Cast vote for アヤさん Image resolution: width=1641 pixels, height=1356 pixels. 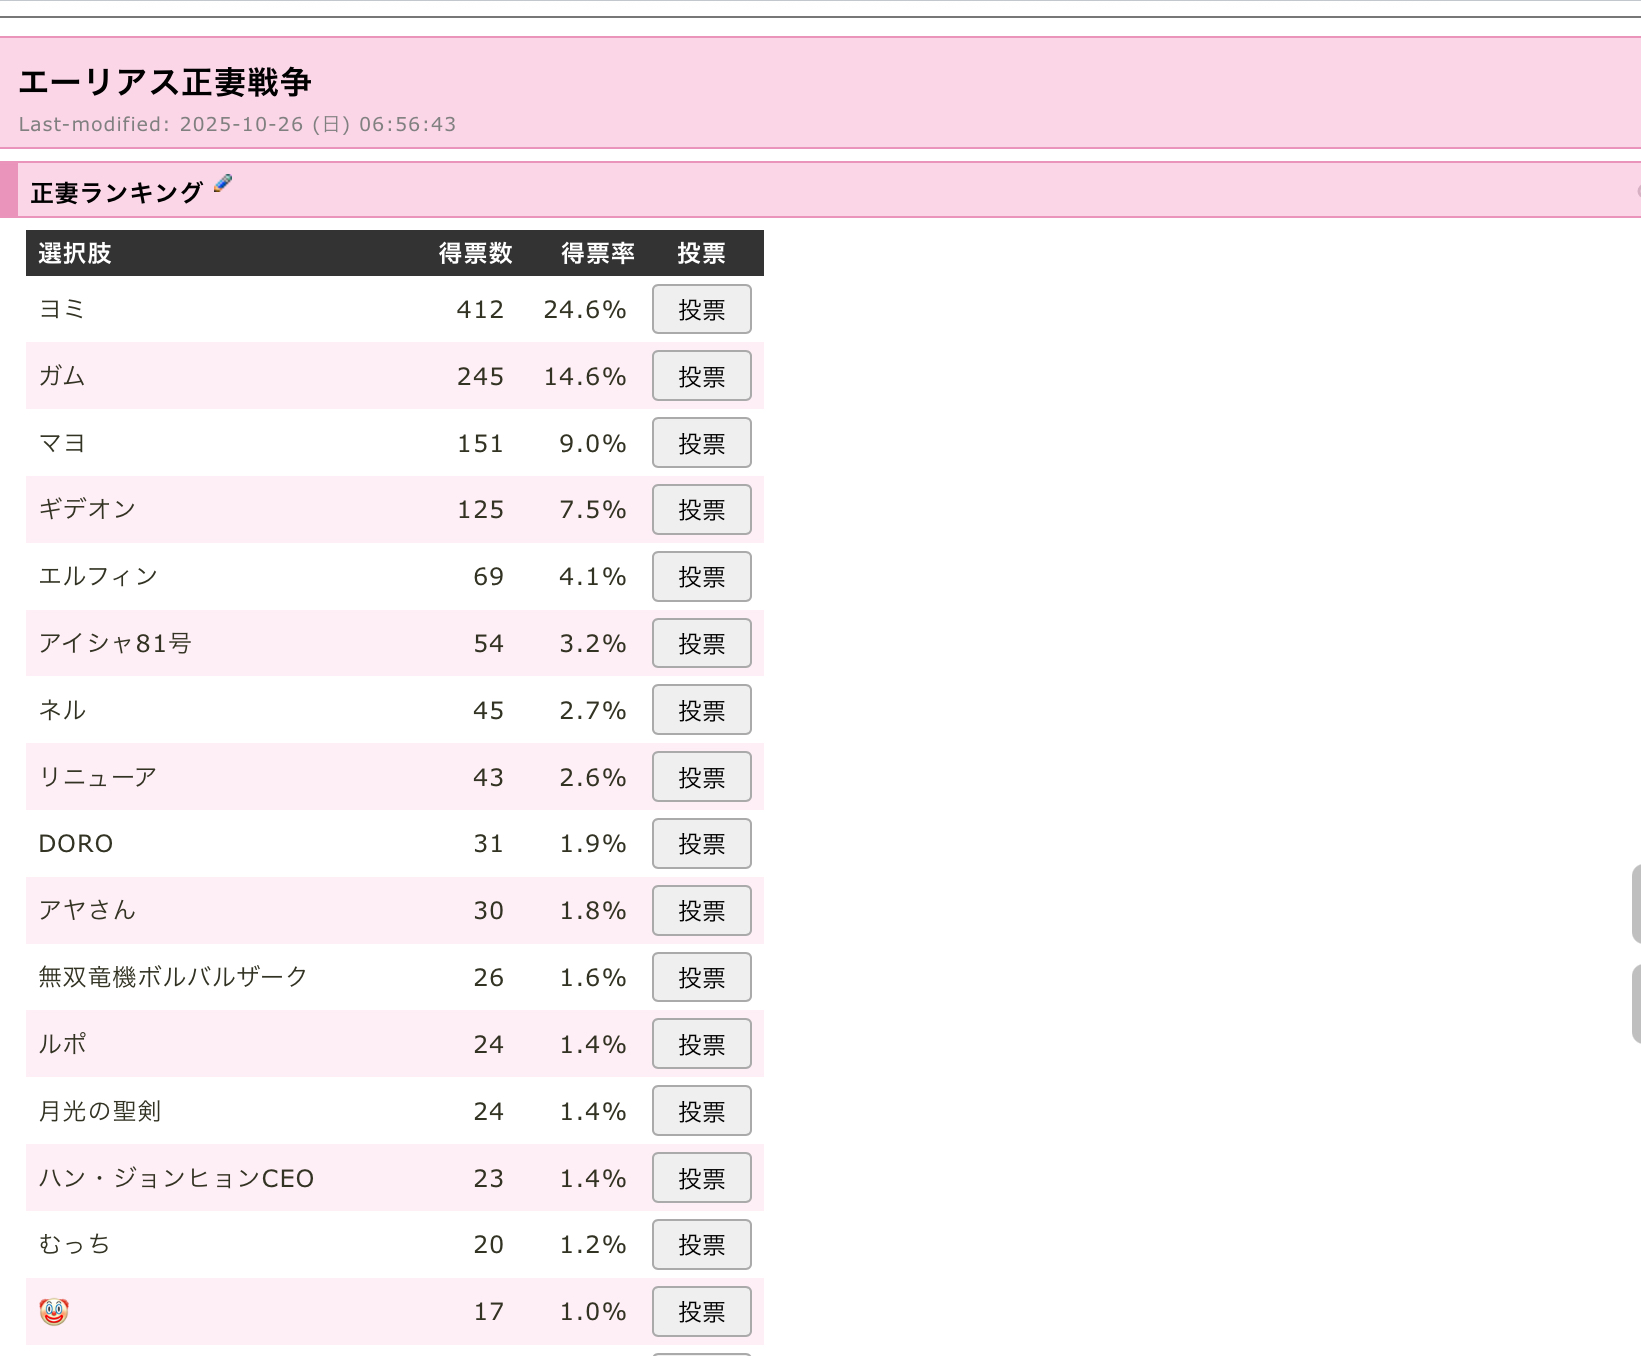[701, 911]
